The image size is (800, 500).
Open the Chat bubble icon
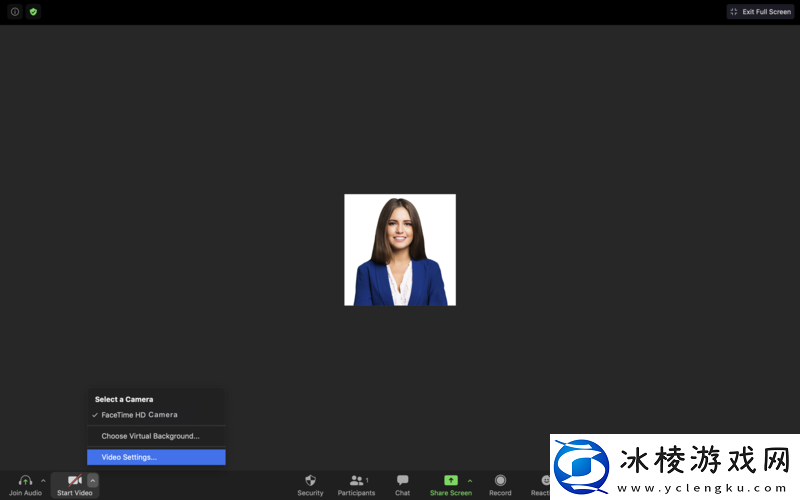point(402,480)
